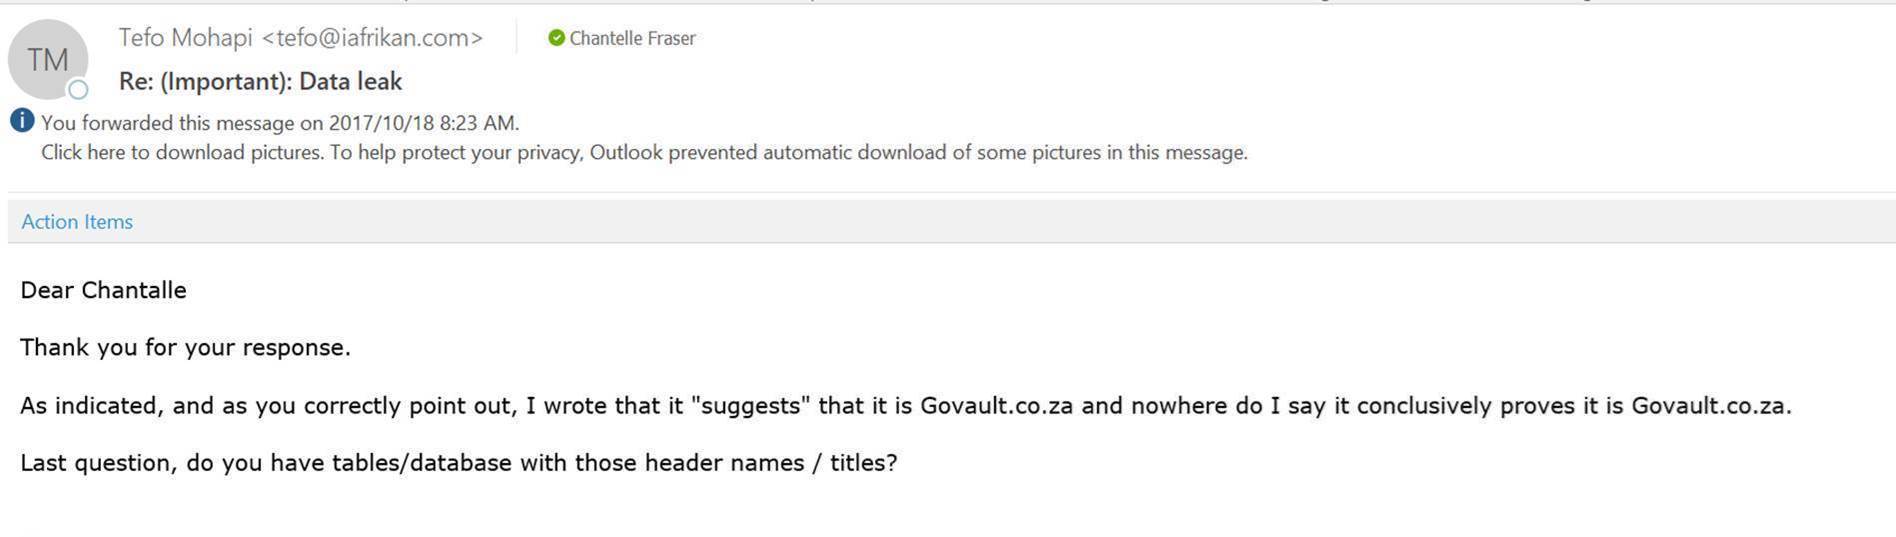Open sender Tefo Mohapi's contact card
Image resolution: width=1896 pixels, height=537 pixels.
185,38
